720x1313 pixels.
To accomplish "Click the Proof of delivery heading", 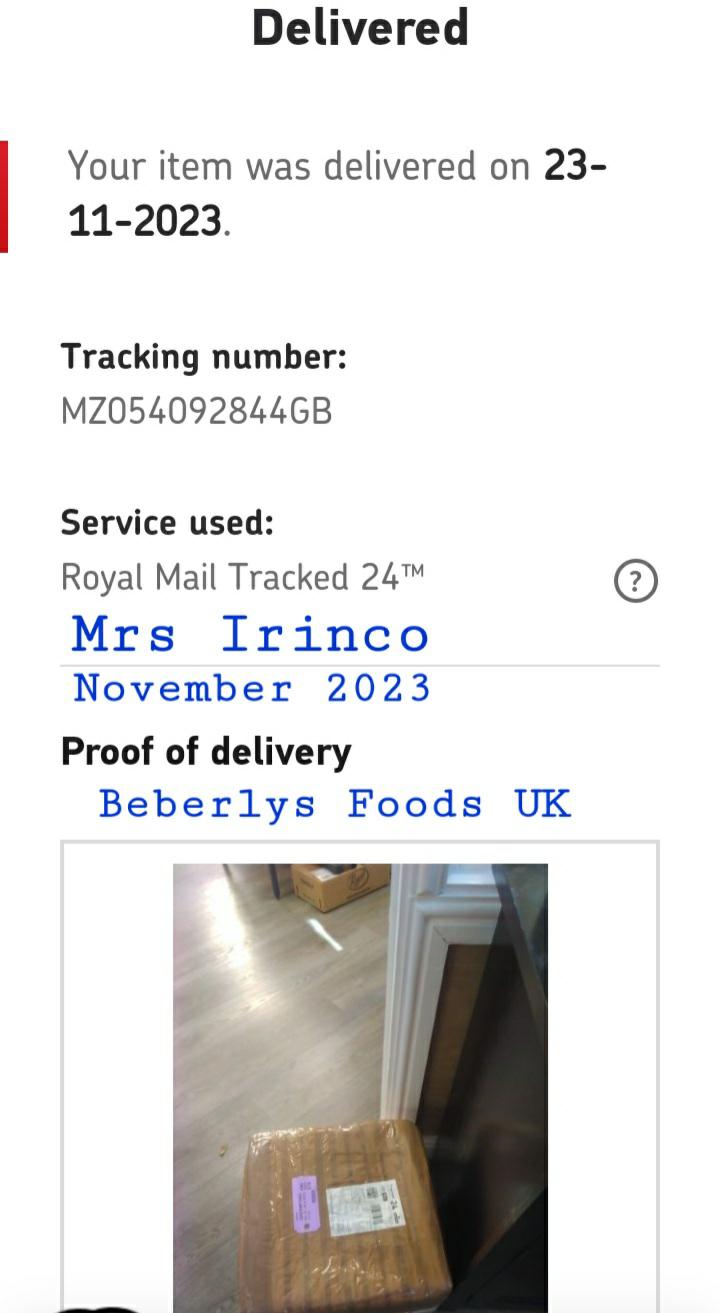I will pos(206,752).
